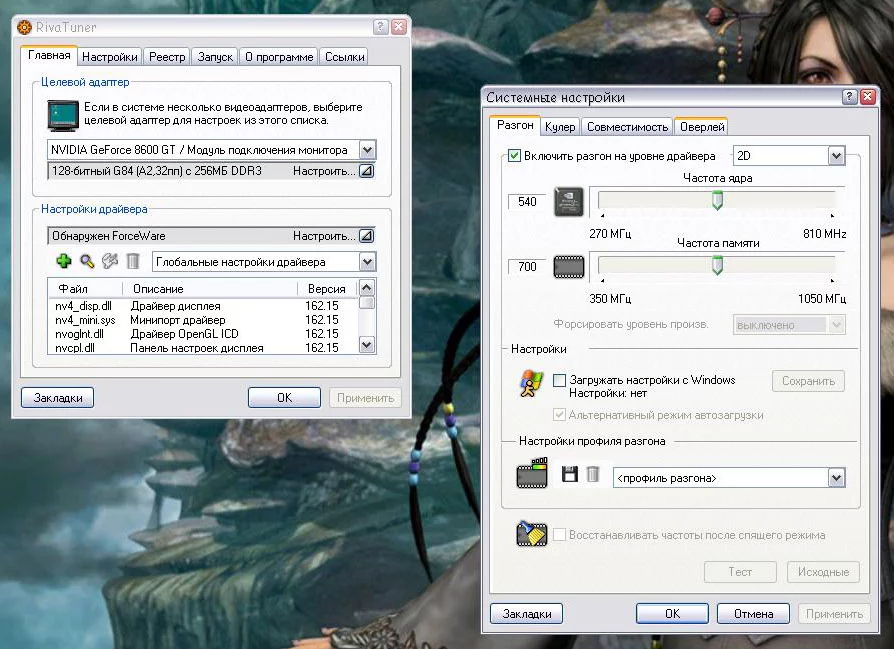The image size is (894, 649).
Task: Click the Файл column header
Action: pos(86,289)
